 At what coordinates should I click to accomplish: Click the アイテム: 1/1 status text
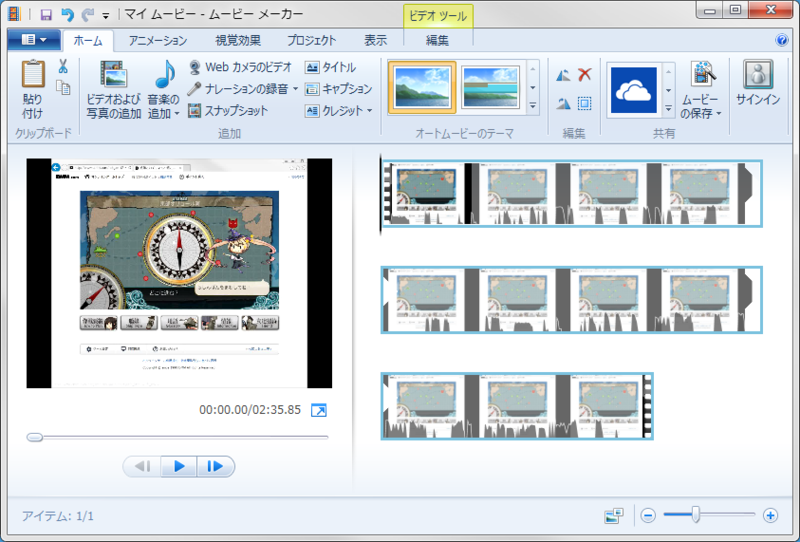pyautogui.click(x=58, y=516)
